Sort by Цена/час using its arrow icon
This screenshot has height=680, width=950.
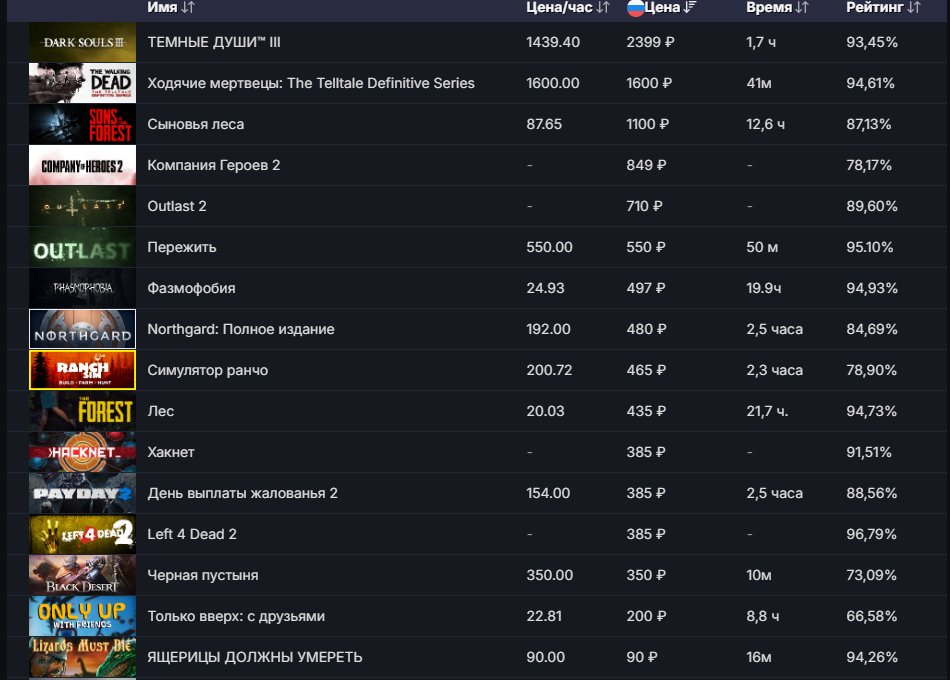602,8
